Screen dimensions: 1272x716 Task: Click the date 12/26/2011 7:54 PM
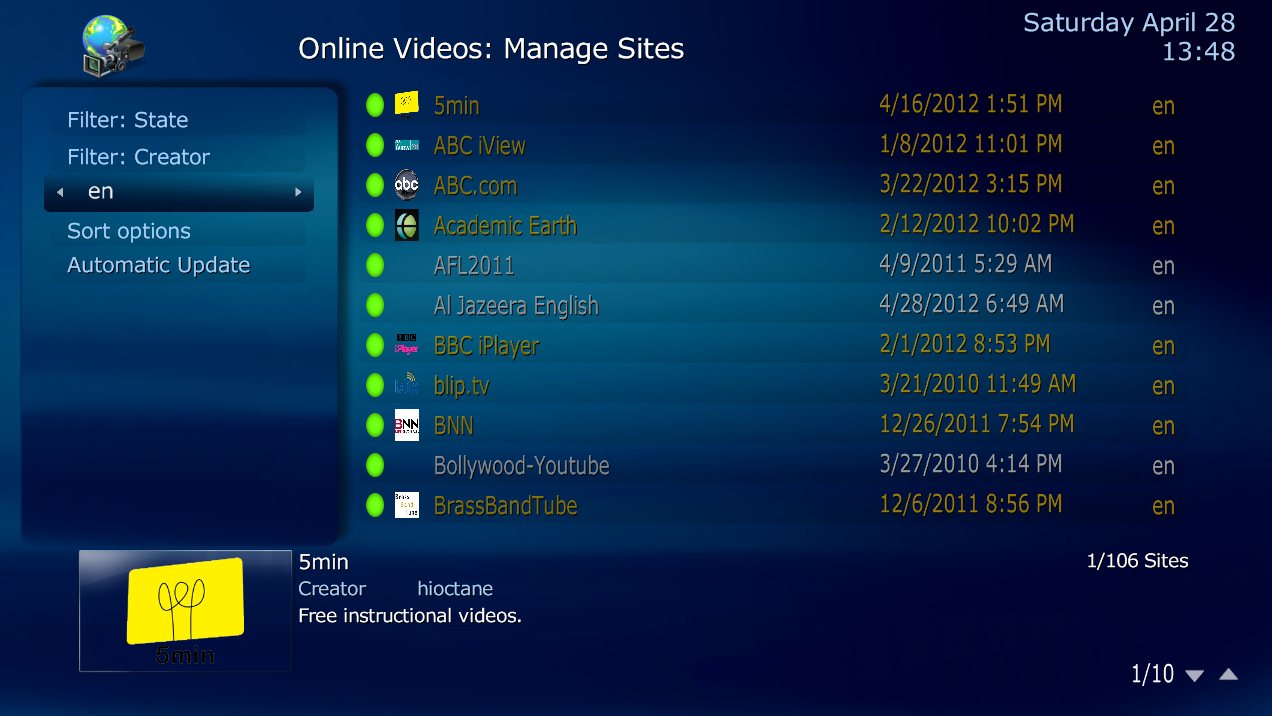tap(976, 424)
